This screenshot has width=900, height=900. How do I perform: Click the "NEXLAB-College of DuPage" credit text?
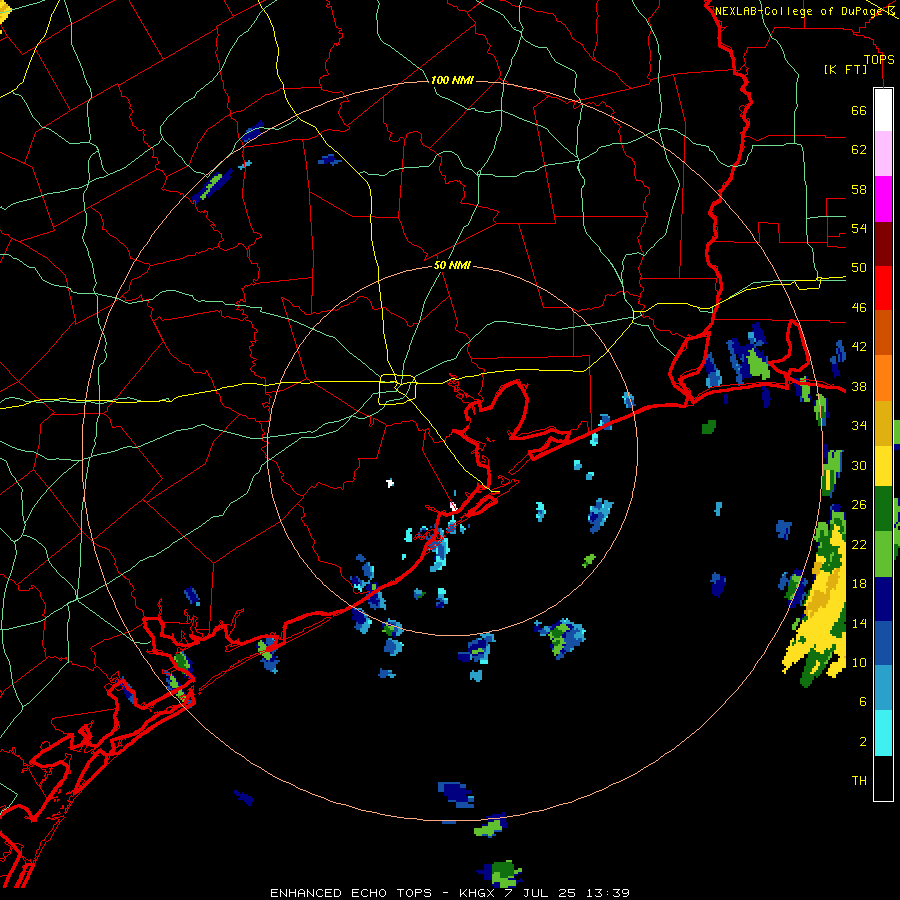(x=798, y=11)
